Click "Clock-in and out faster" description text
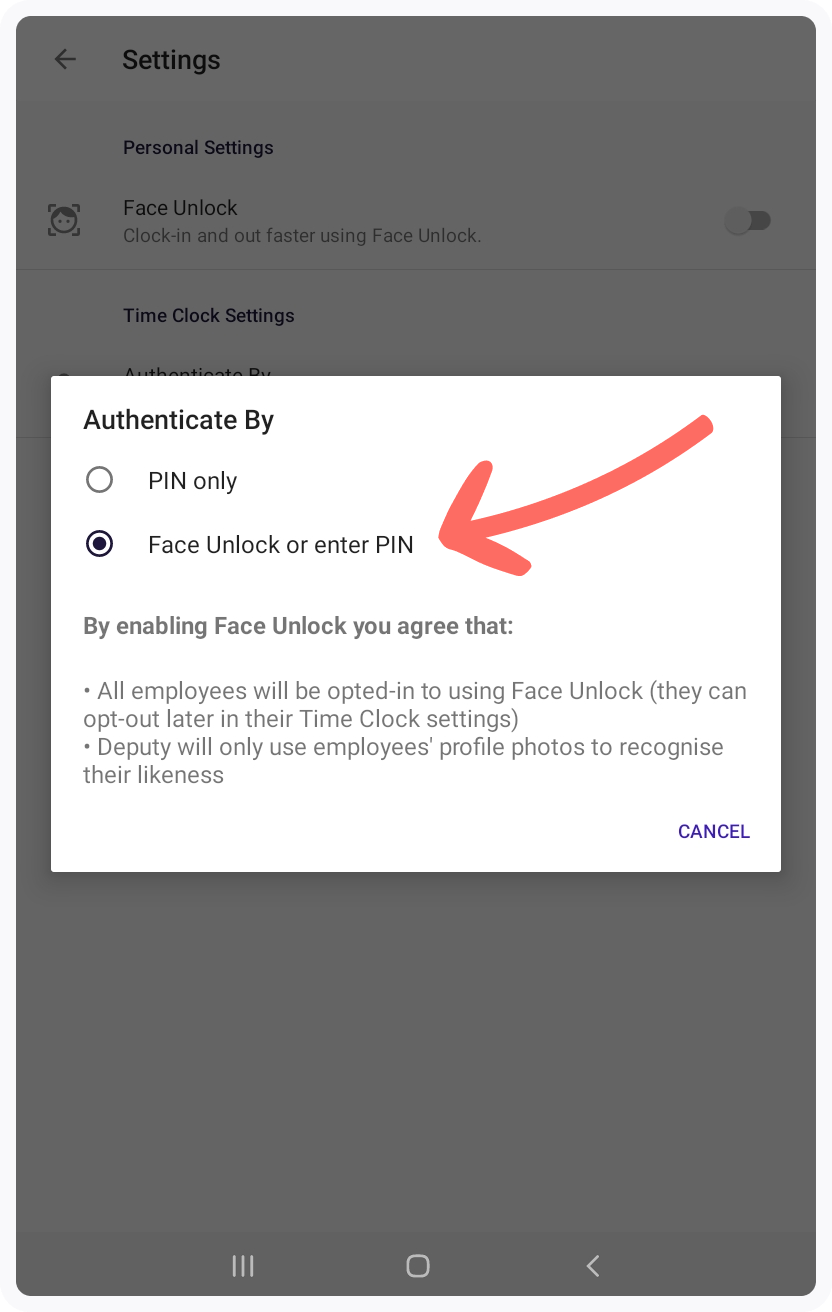832x1312 pixels. tap(302, 237)
